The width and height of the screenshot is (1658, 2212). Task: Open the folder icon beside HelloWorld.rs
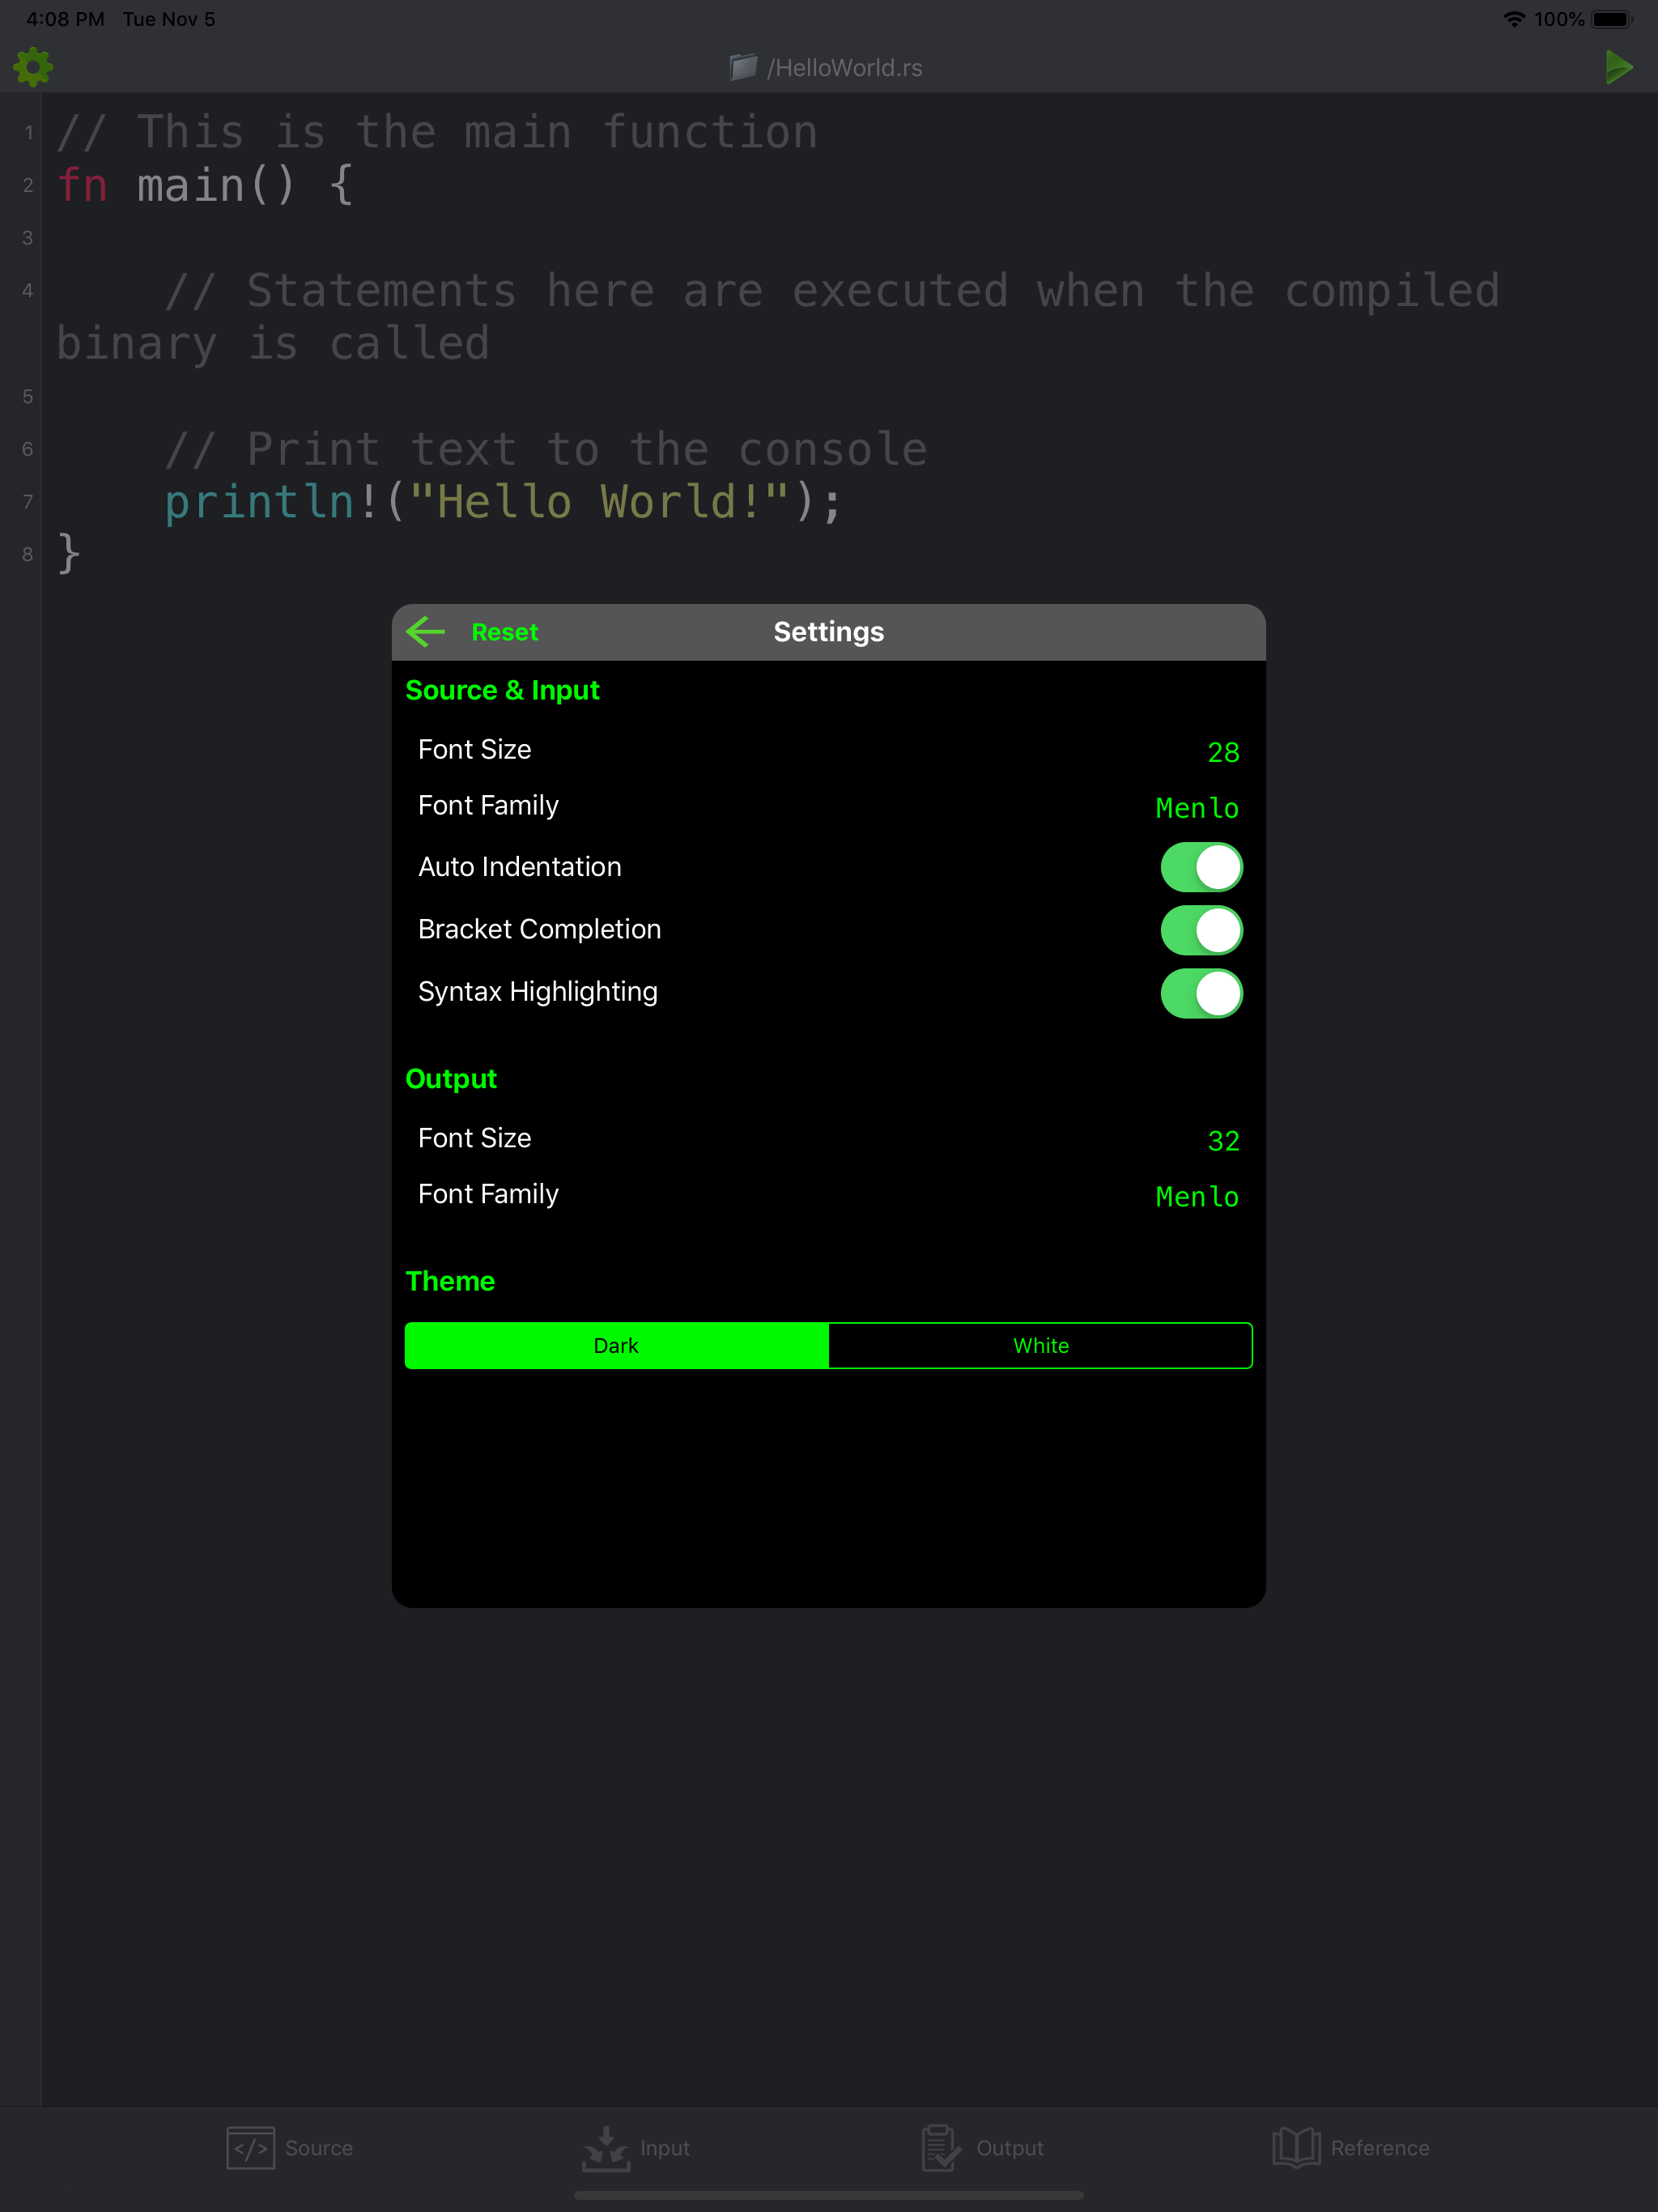coord(743,67)
